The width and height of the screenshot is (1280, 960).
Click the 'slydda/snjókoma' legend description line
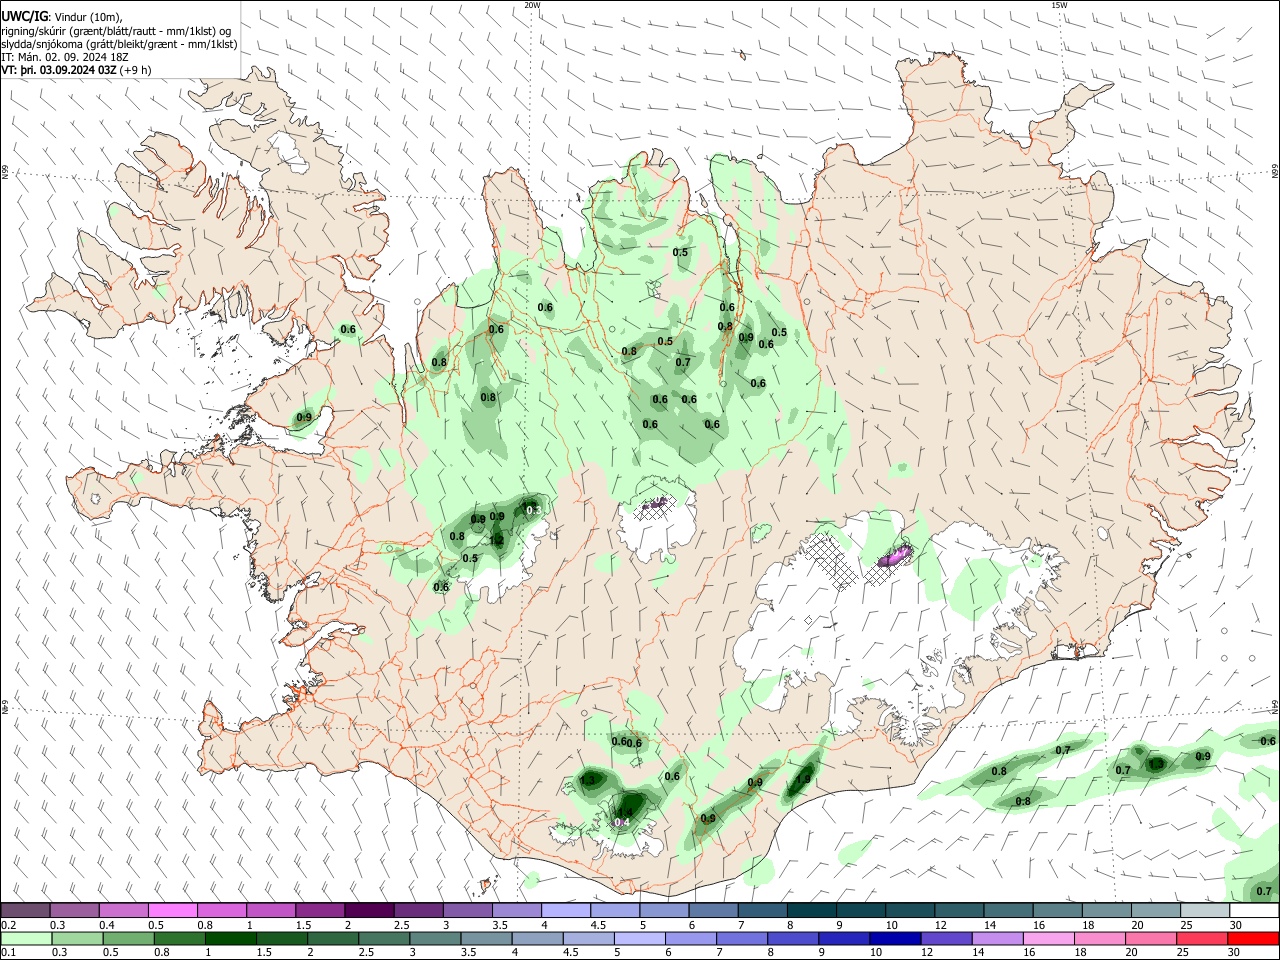[x=119, y=44]
